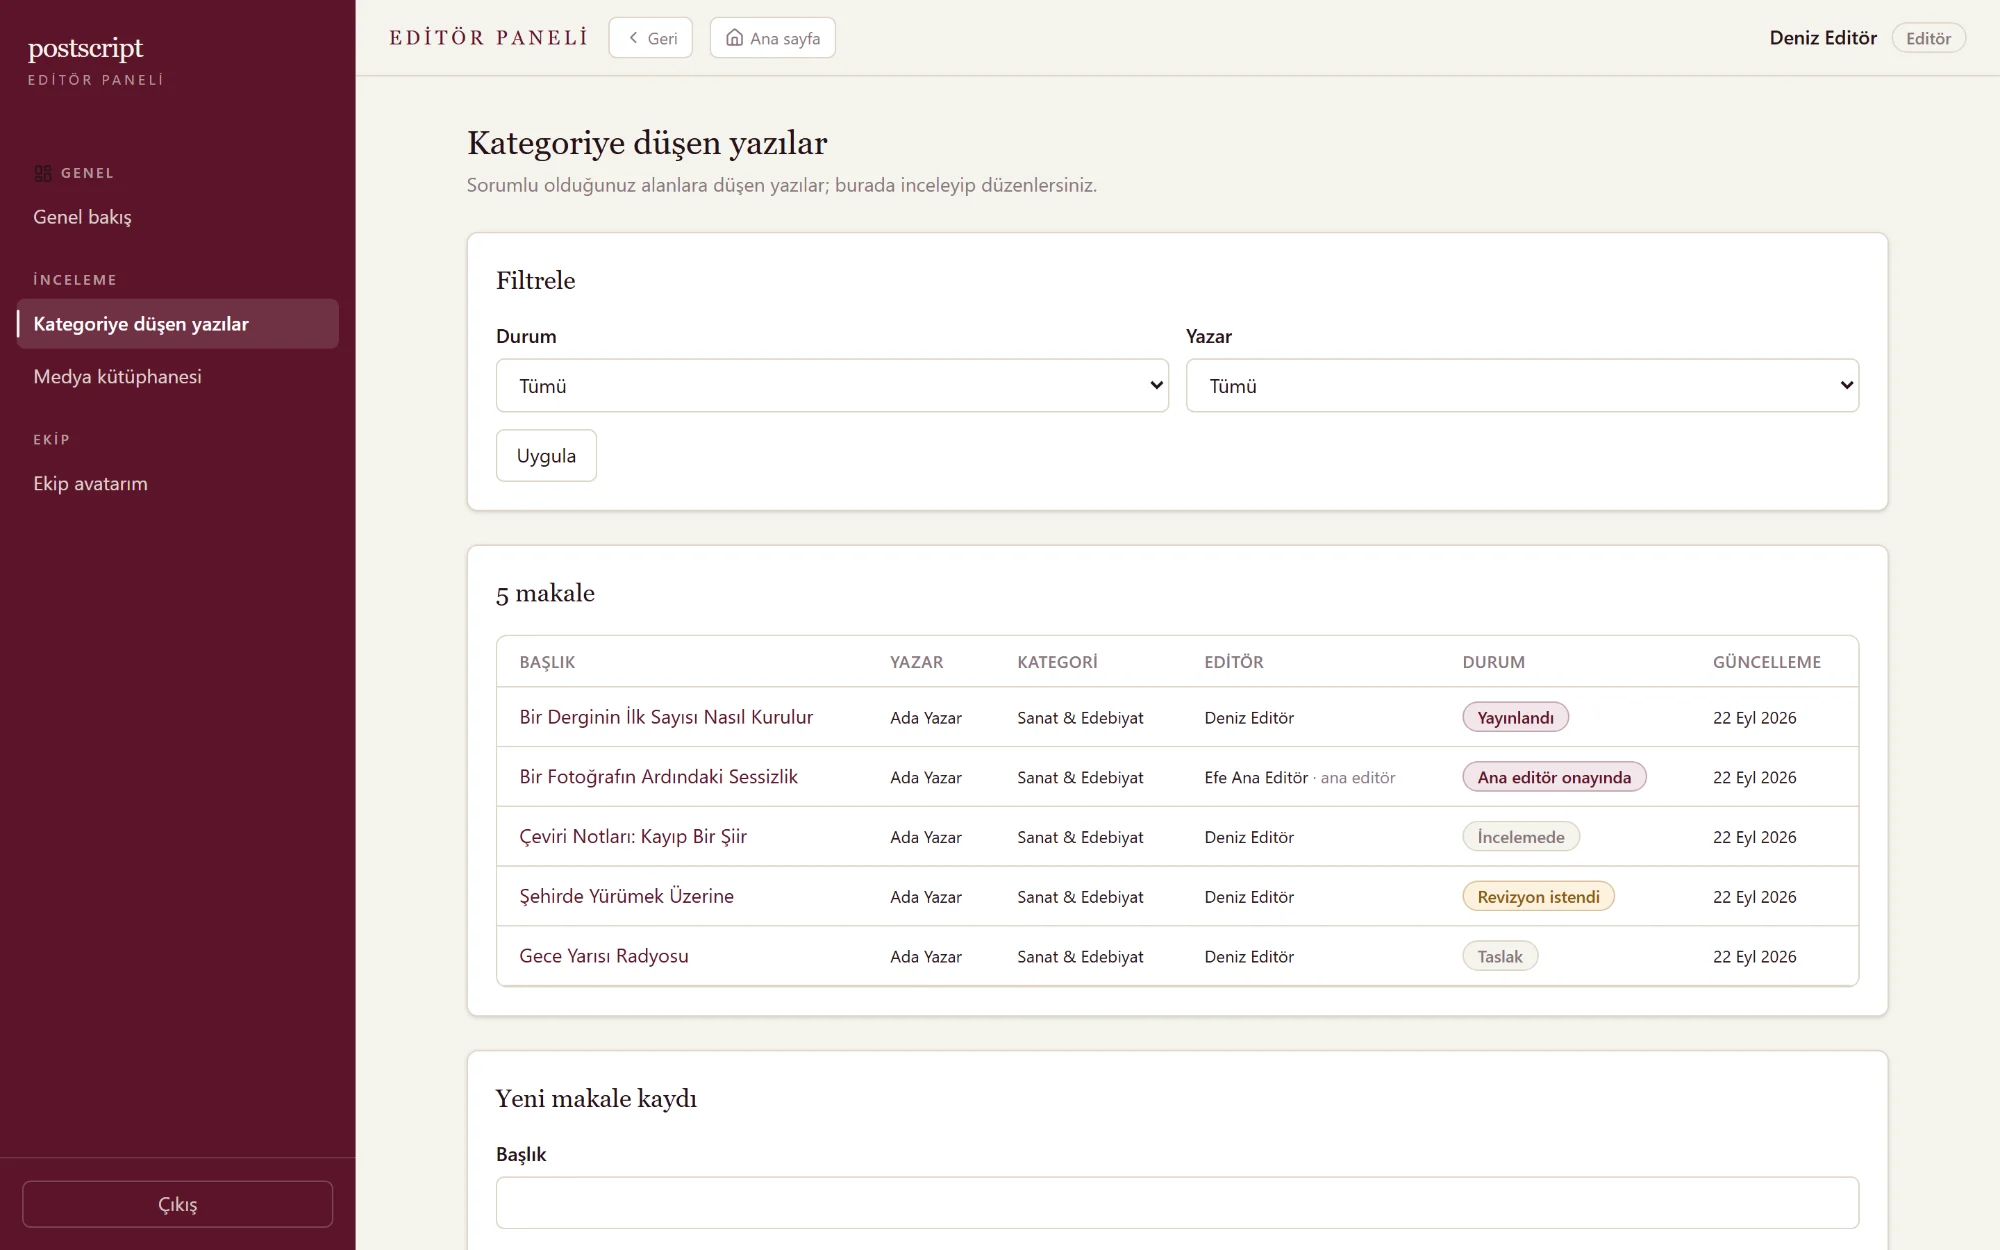Open Genel bakış in the sidebar
Screen dimensions: 2000x1250
point(82,217)
